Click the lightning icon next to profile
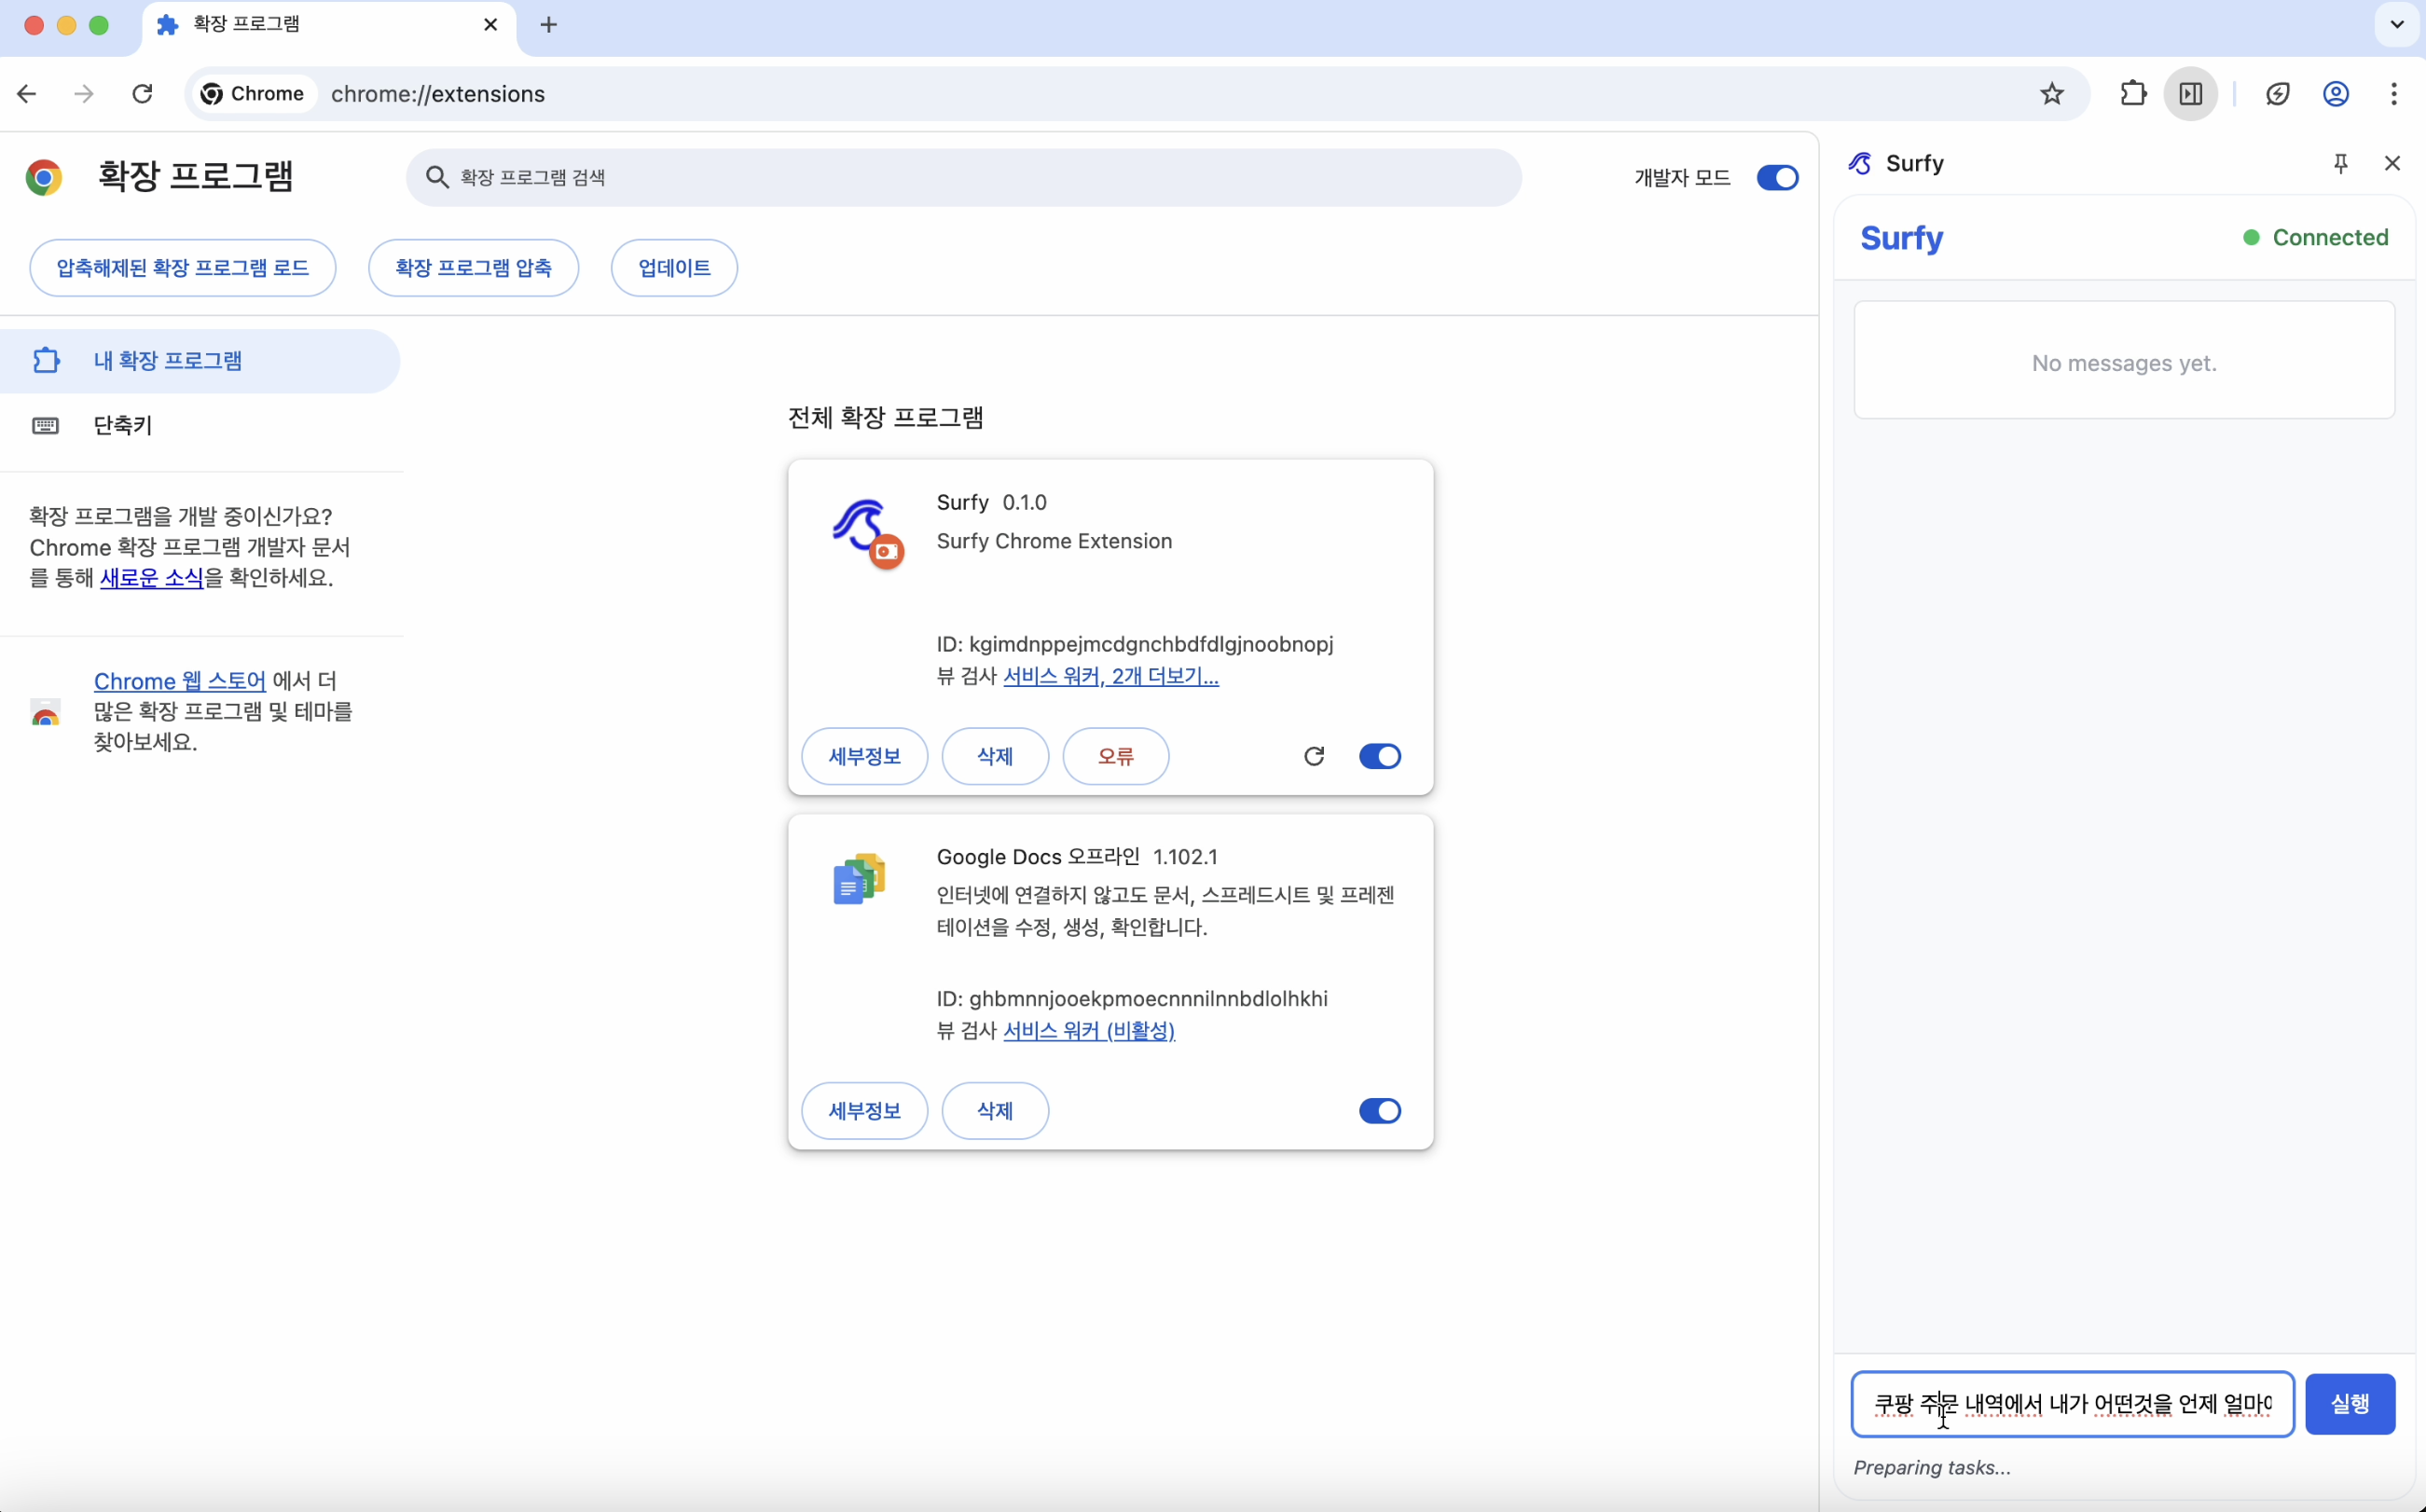The width and height of the screenshot is (2426, 1512). click(x=2278, y=94)
